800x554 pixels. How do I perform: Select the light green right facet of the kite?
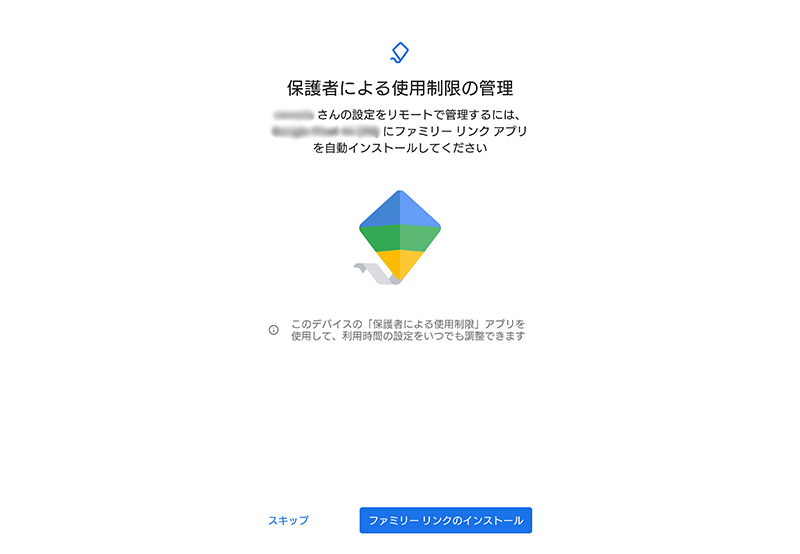420,238
